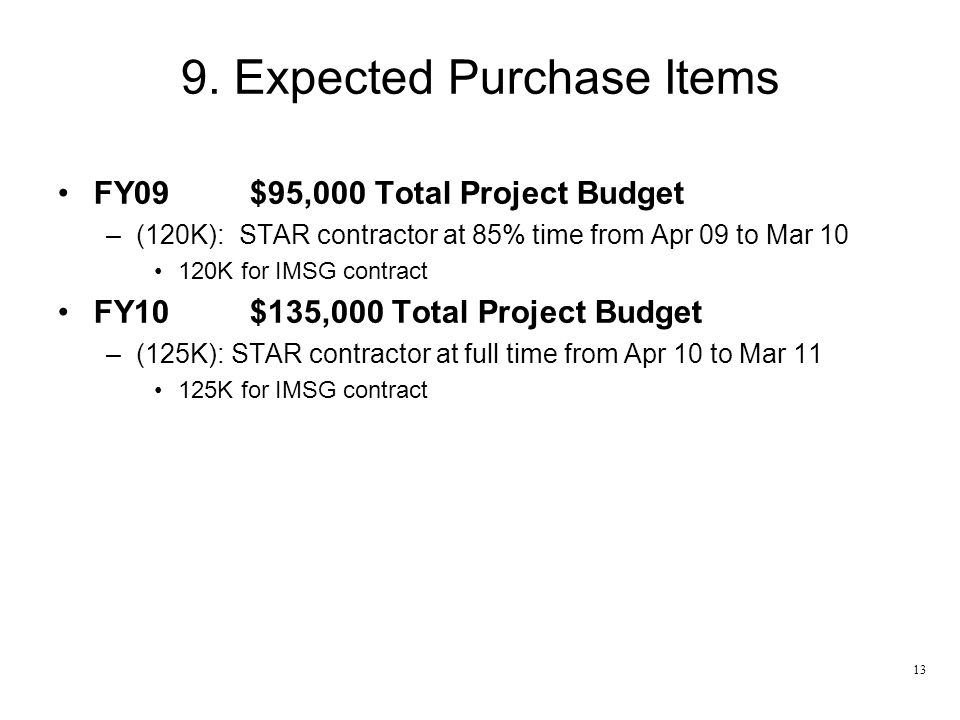Click the word Purchase in title
Screen dimensions: 960x720
click(549, 78)
